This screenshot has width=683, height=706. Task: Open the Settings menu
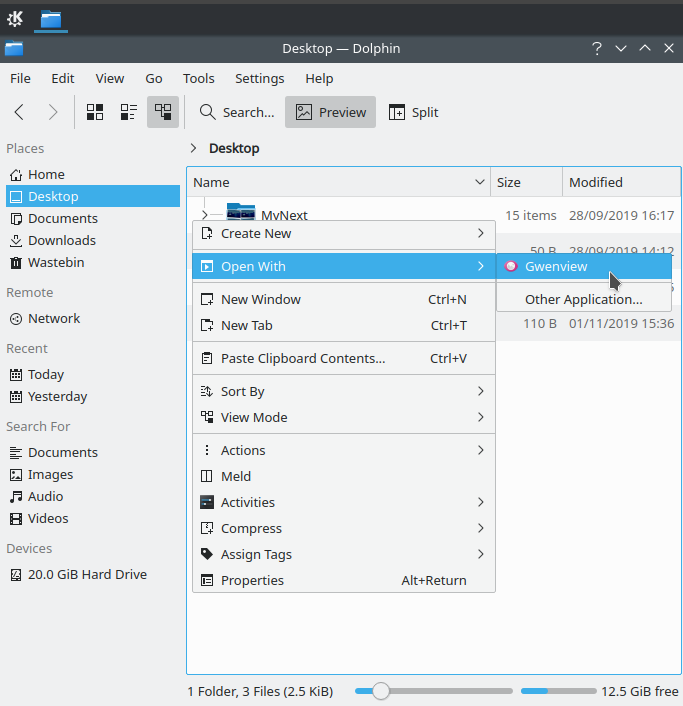(259, 78)
